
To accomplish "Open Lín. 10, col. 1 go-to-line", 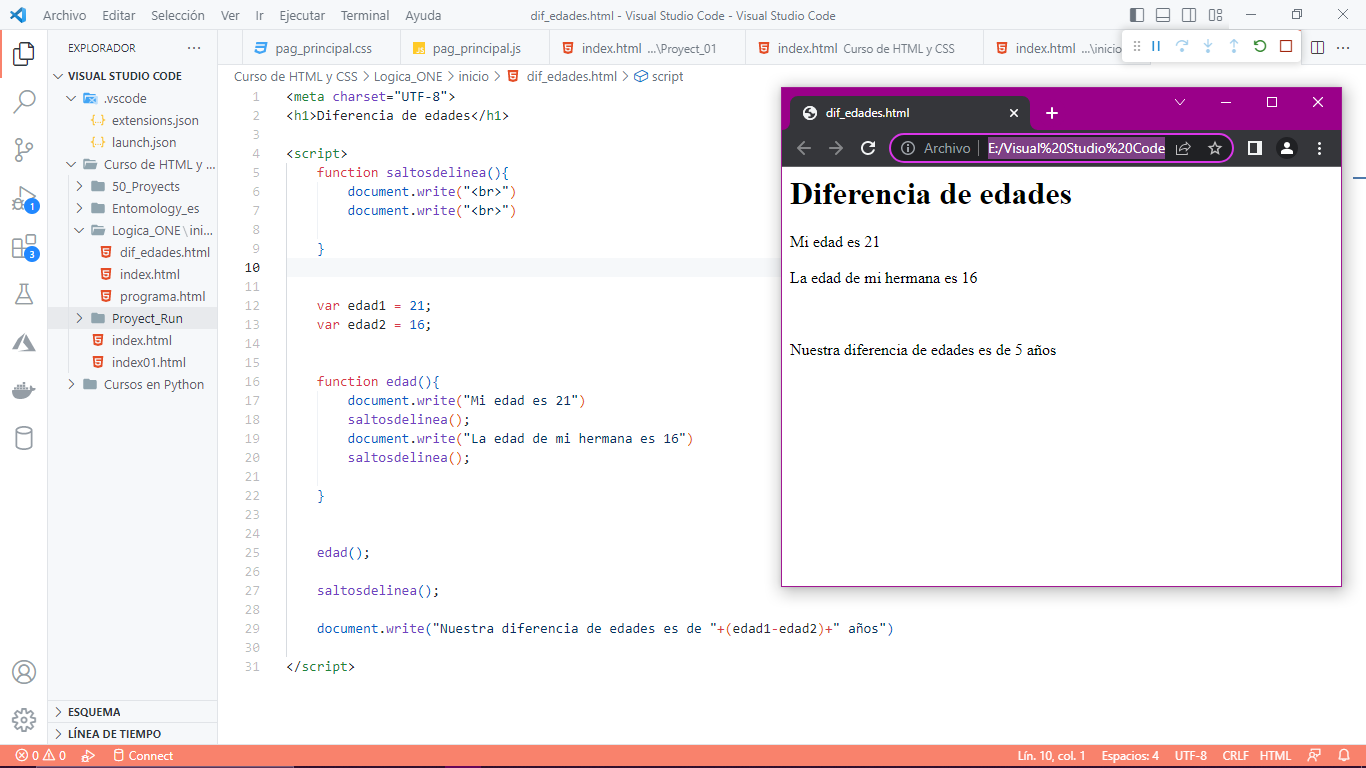I will pyautogui.click(x=1051, y=756).
